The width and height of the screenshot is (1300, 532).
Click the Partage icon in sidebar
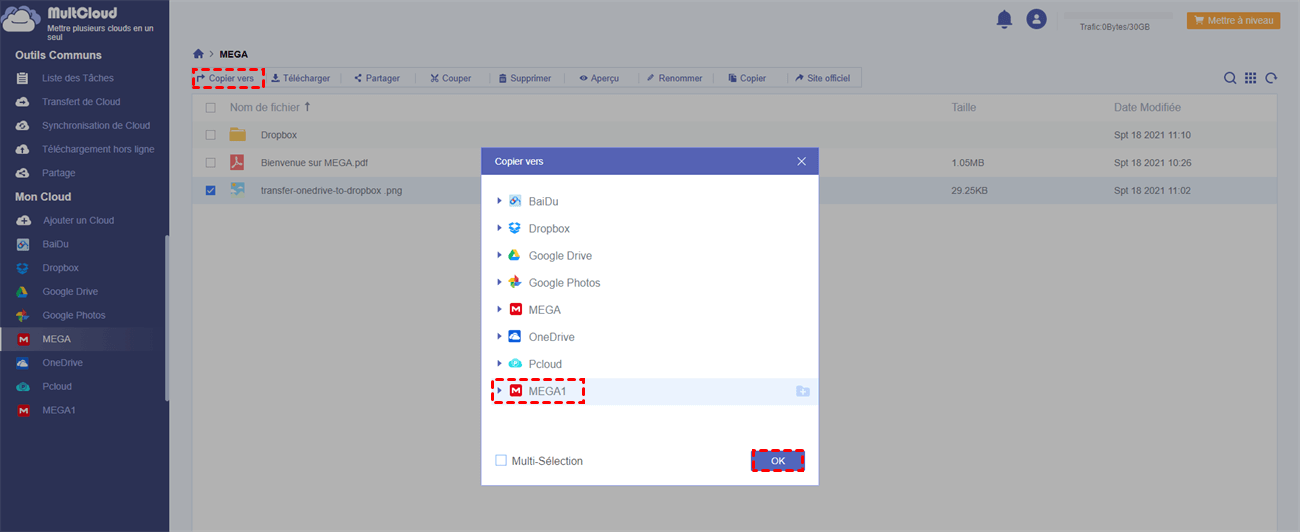click(x=23, y=173)
